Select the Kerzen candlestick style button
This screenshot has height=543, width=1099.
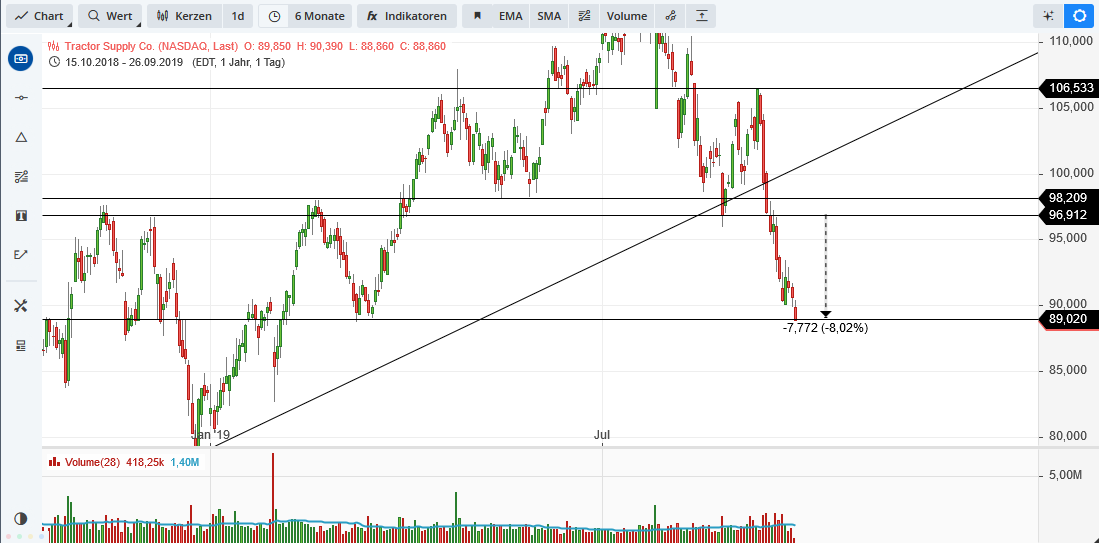click(184, 16)
